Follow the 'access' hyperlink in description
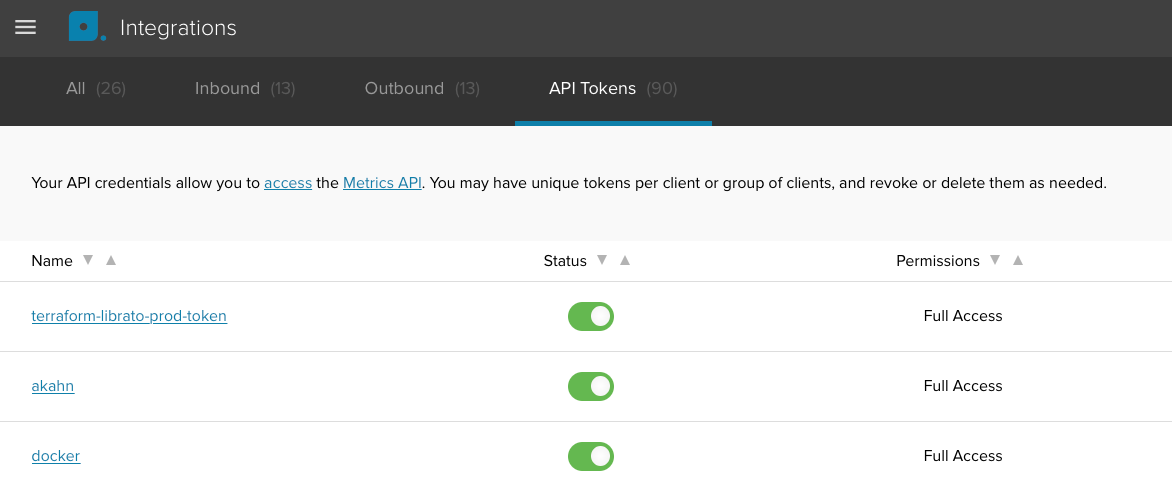The width and height of the screenshot is (1172, 484). (x=288, y=183)
